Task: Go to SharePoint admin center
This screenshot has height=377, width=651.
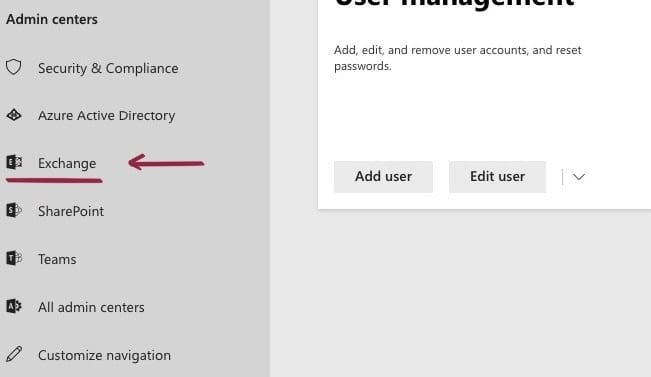Action: pyautogui.click(x=71, y=211)
